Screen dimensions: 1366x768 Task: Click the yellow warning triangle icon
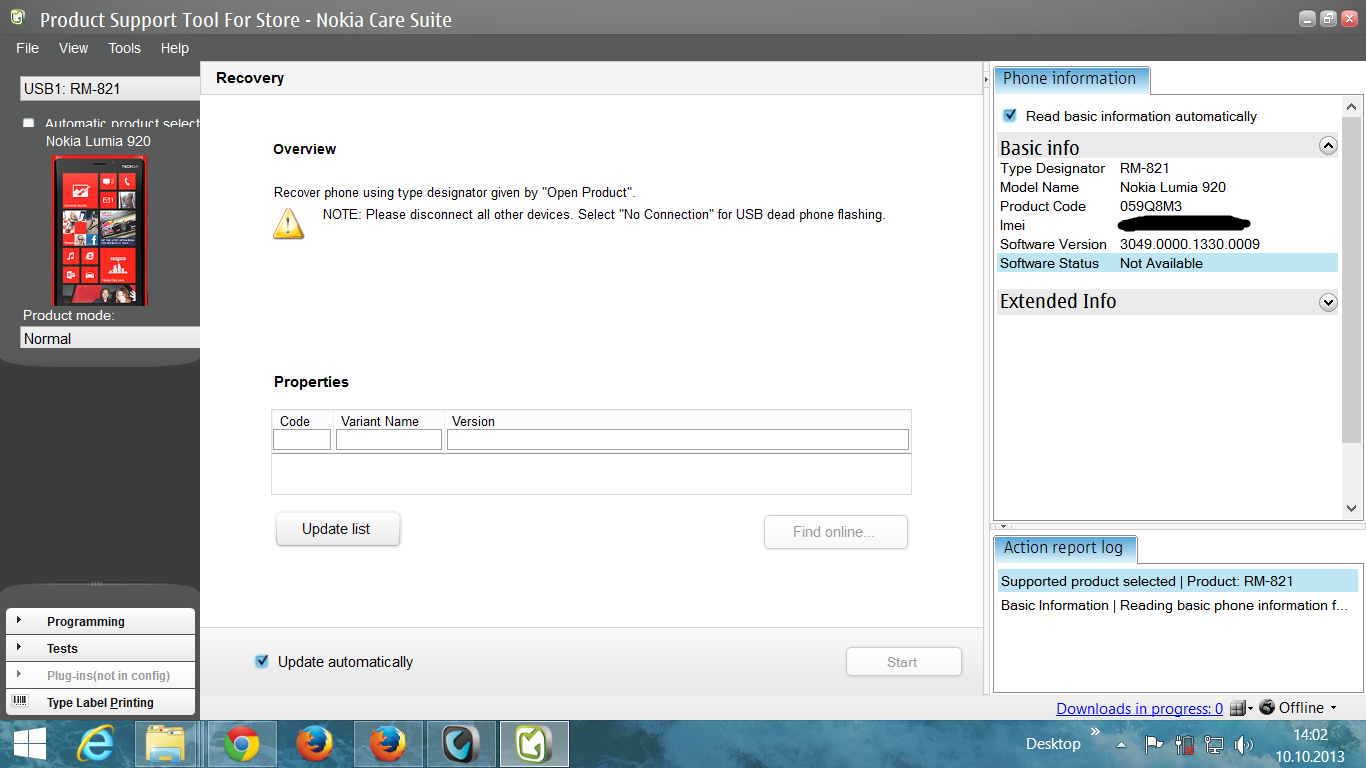pos(288,223)
